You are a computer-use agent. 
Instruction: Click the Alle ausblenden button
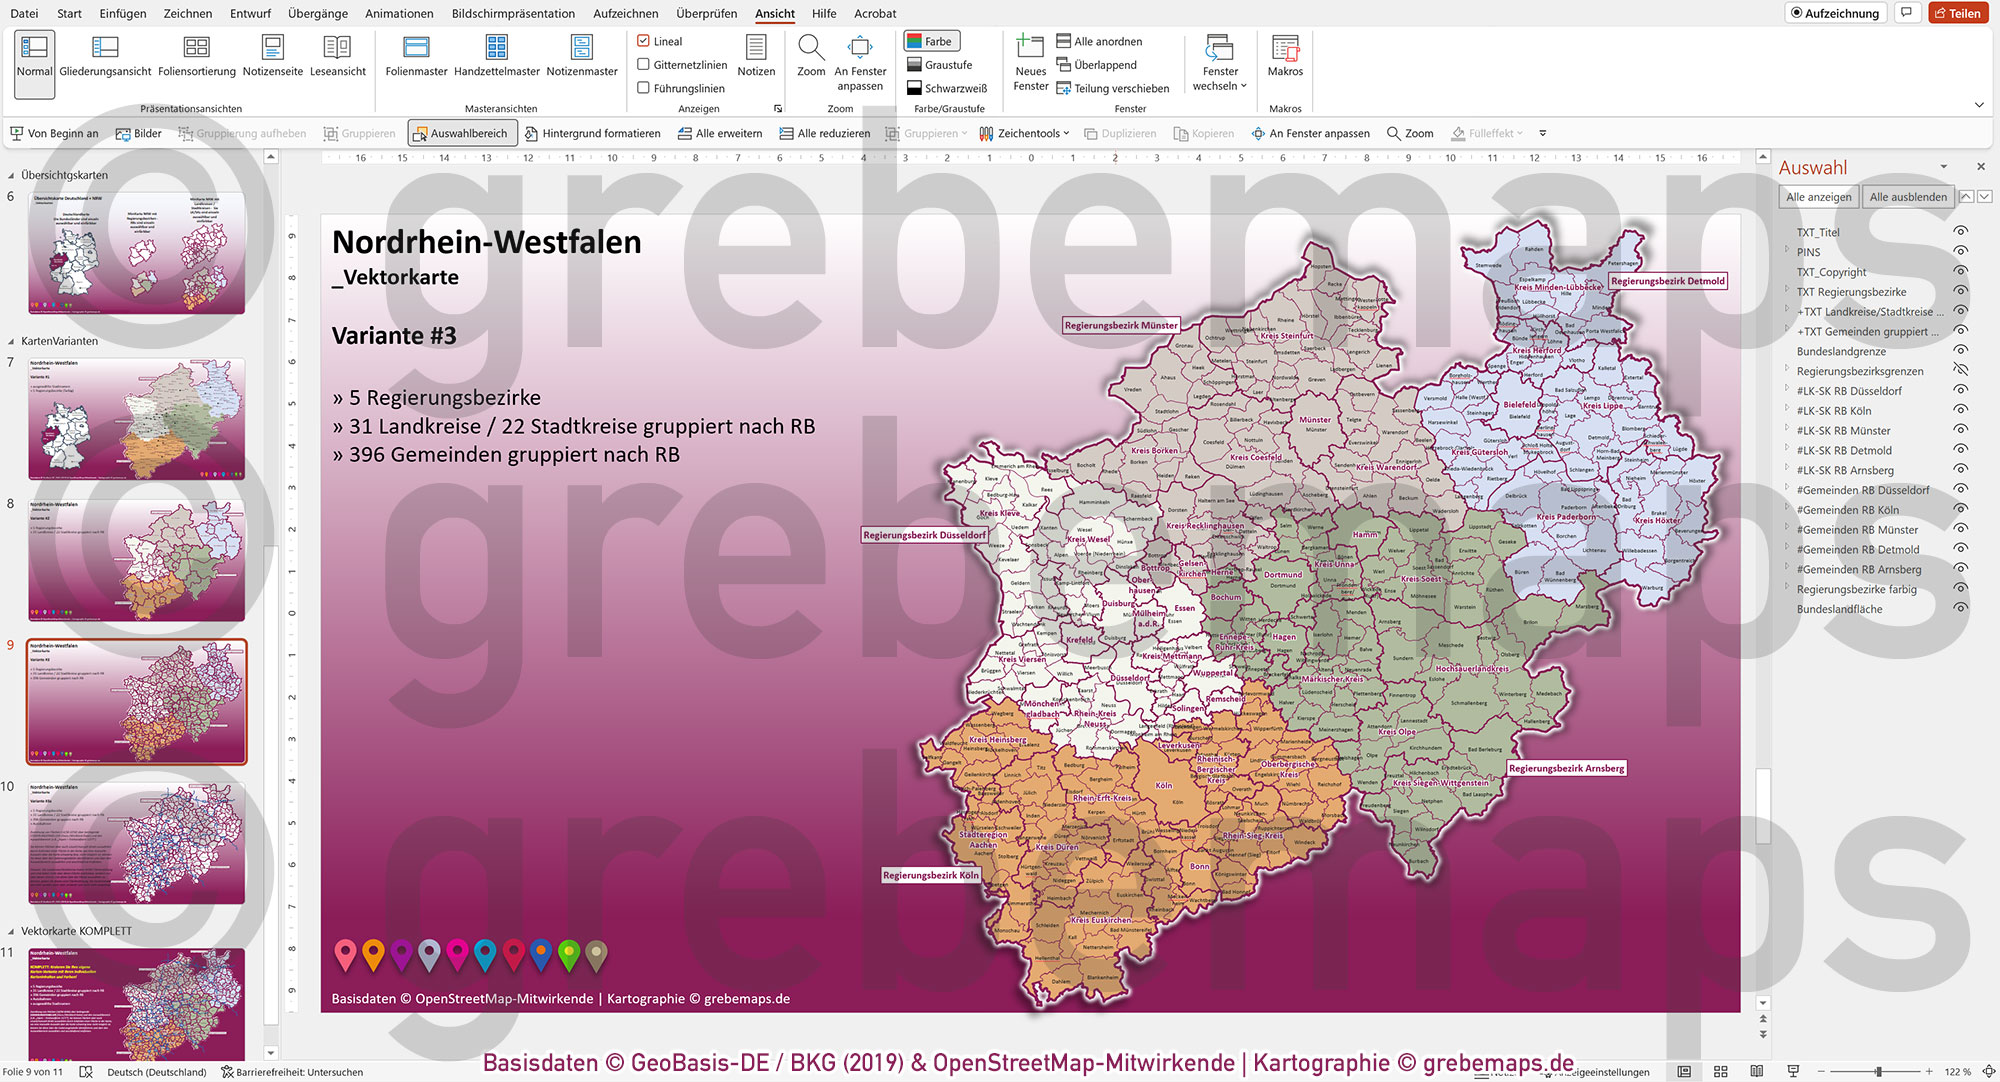1908,196
